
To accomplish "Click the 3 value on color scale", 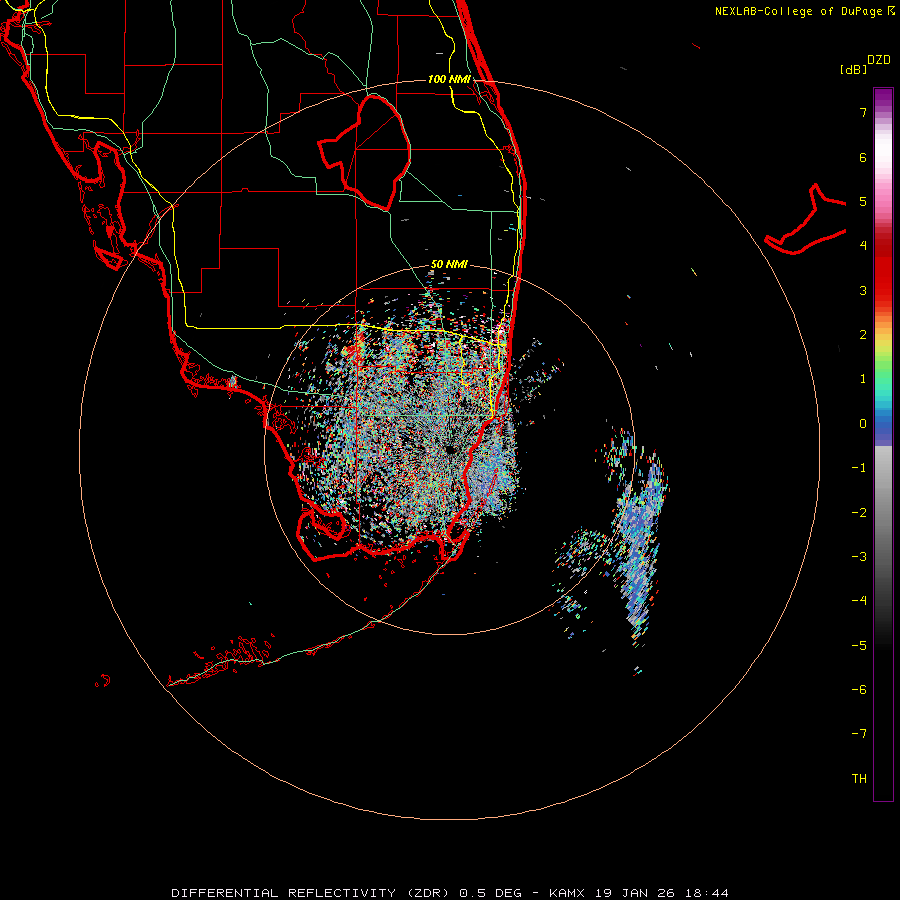I will pos(863,290).
